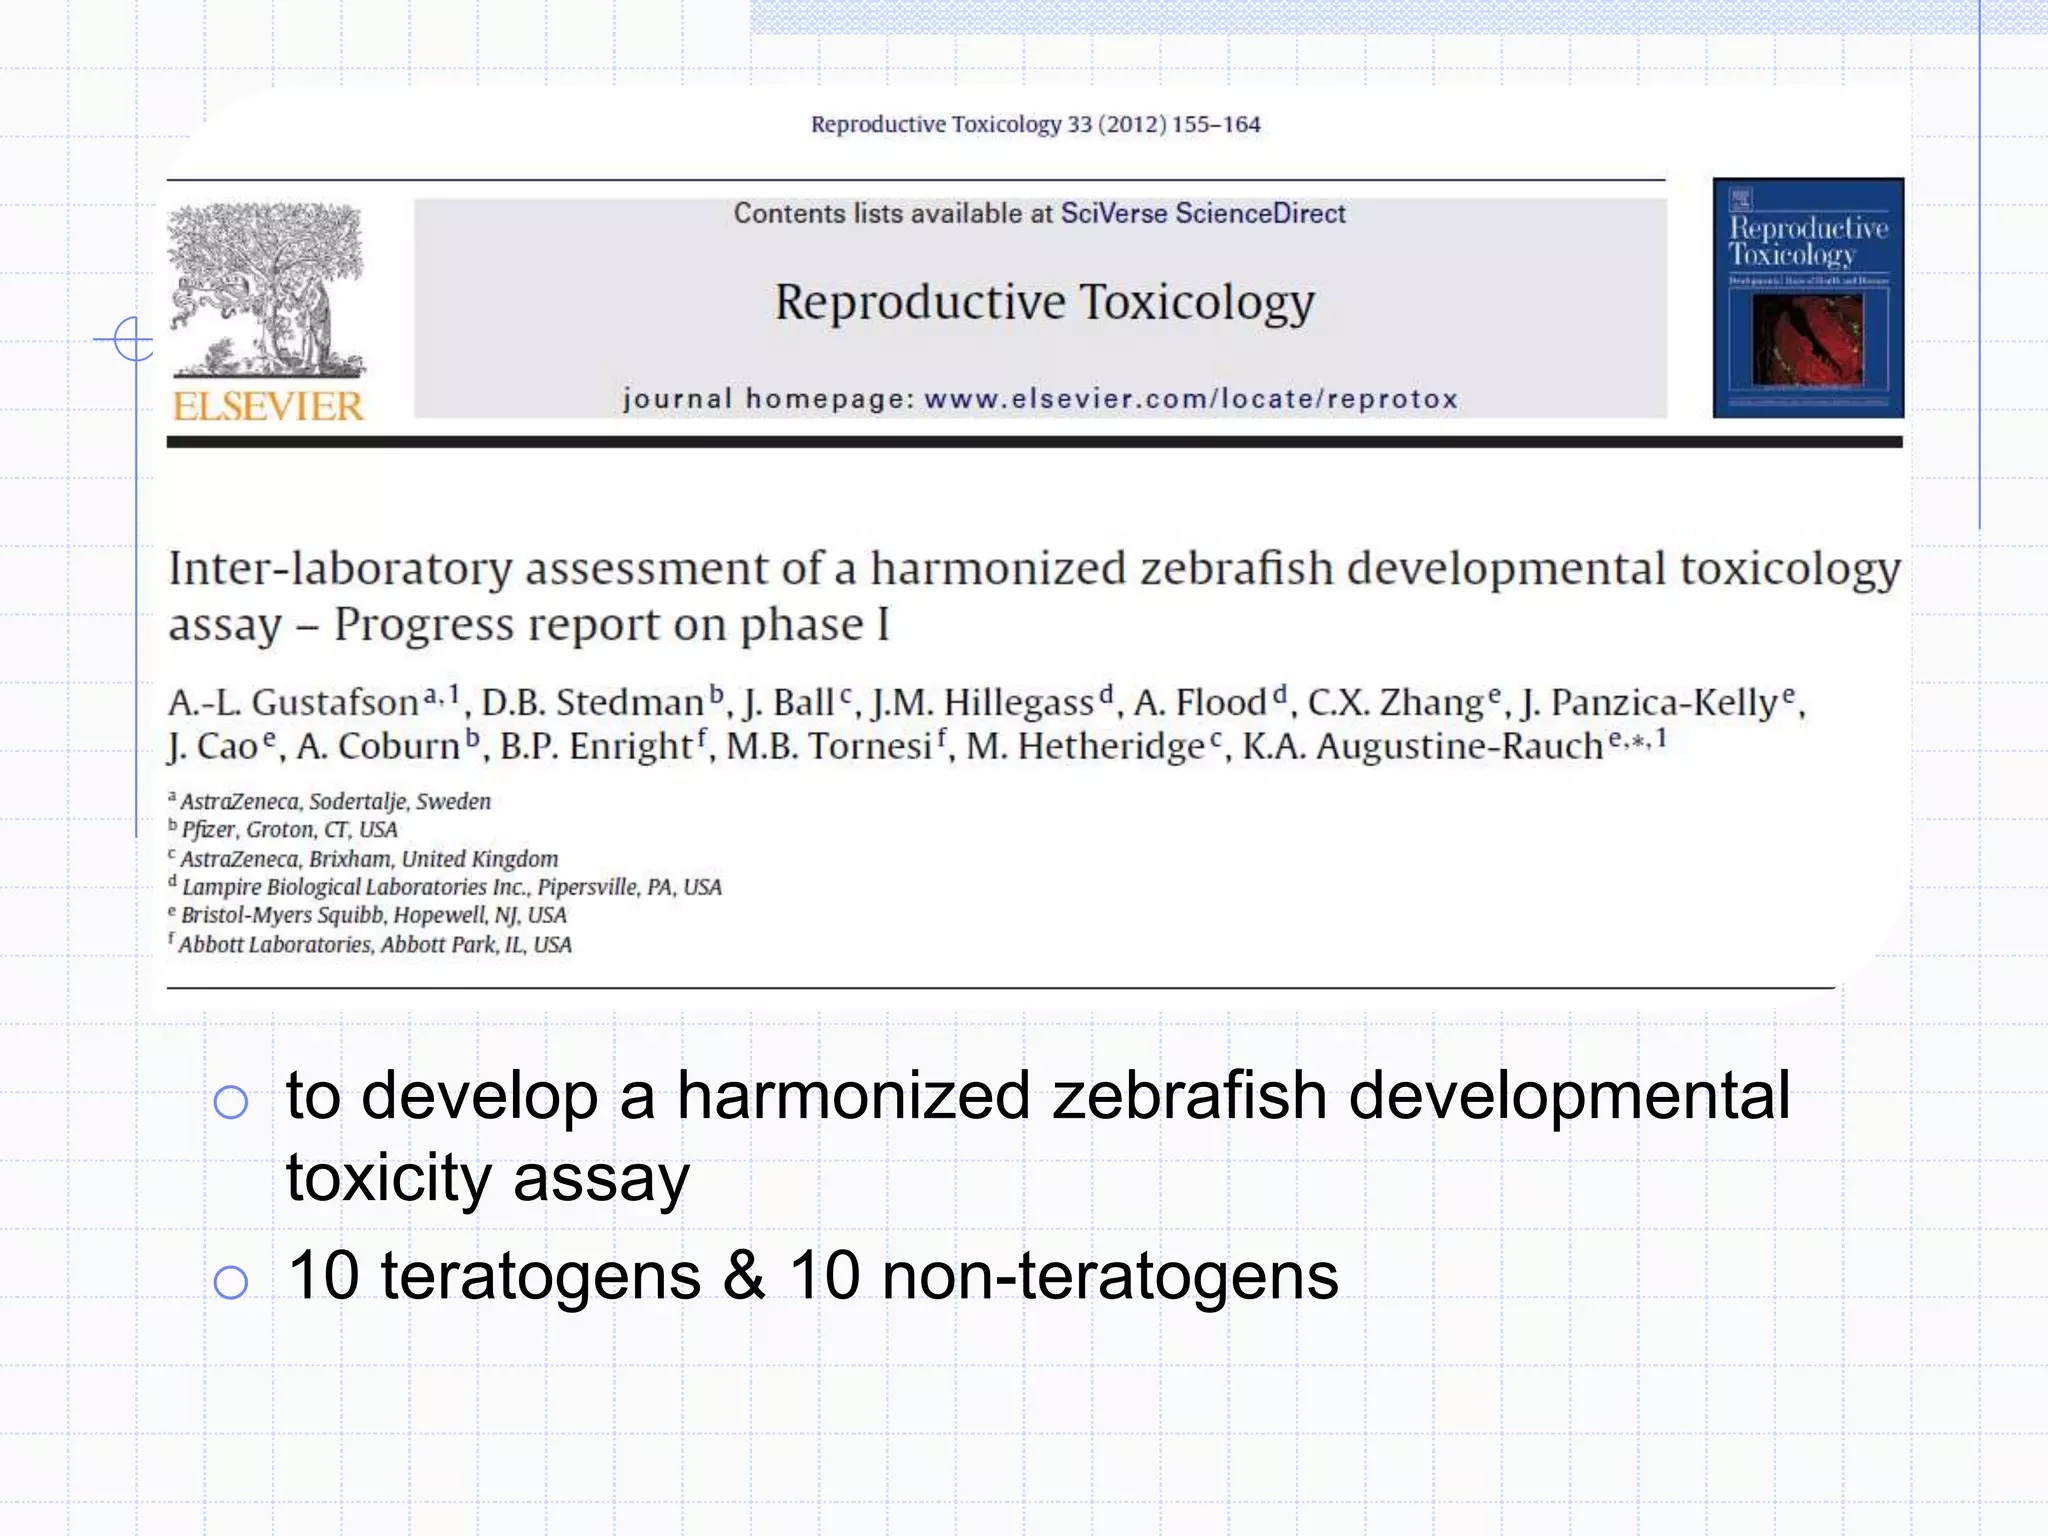Click author name J.M. Hillegass
2048x1536 pixels.
point(983,702)
